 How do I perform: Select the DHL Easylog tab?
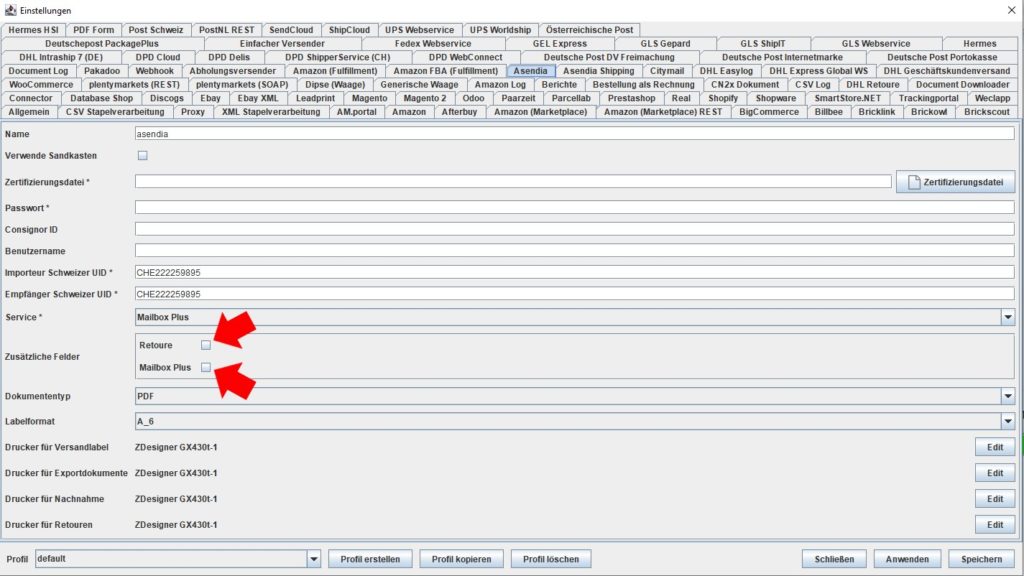tap(726, 71)
